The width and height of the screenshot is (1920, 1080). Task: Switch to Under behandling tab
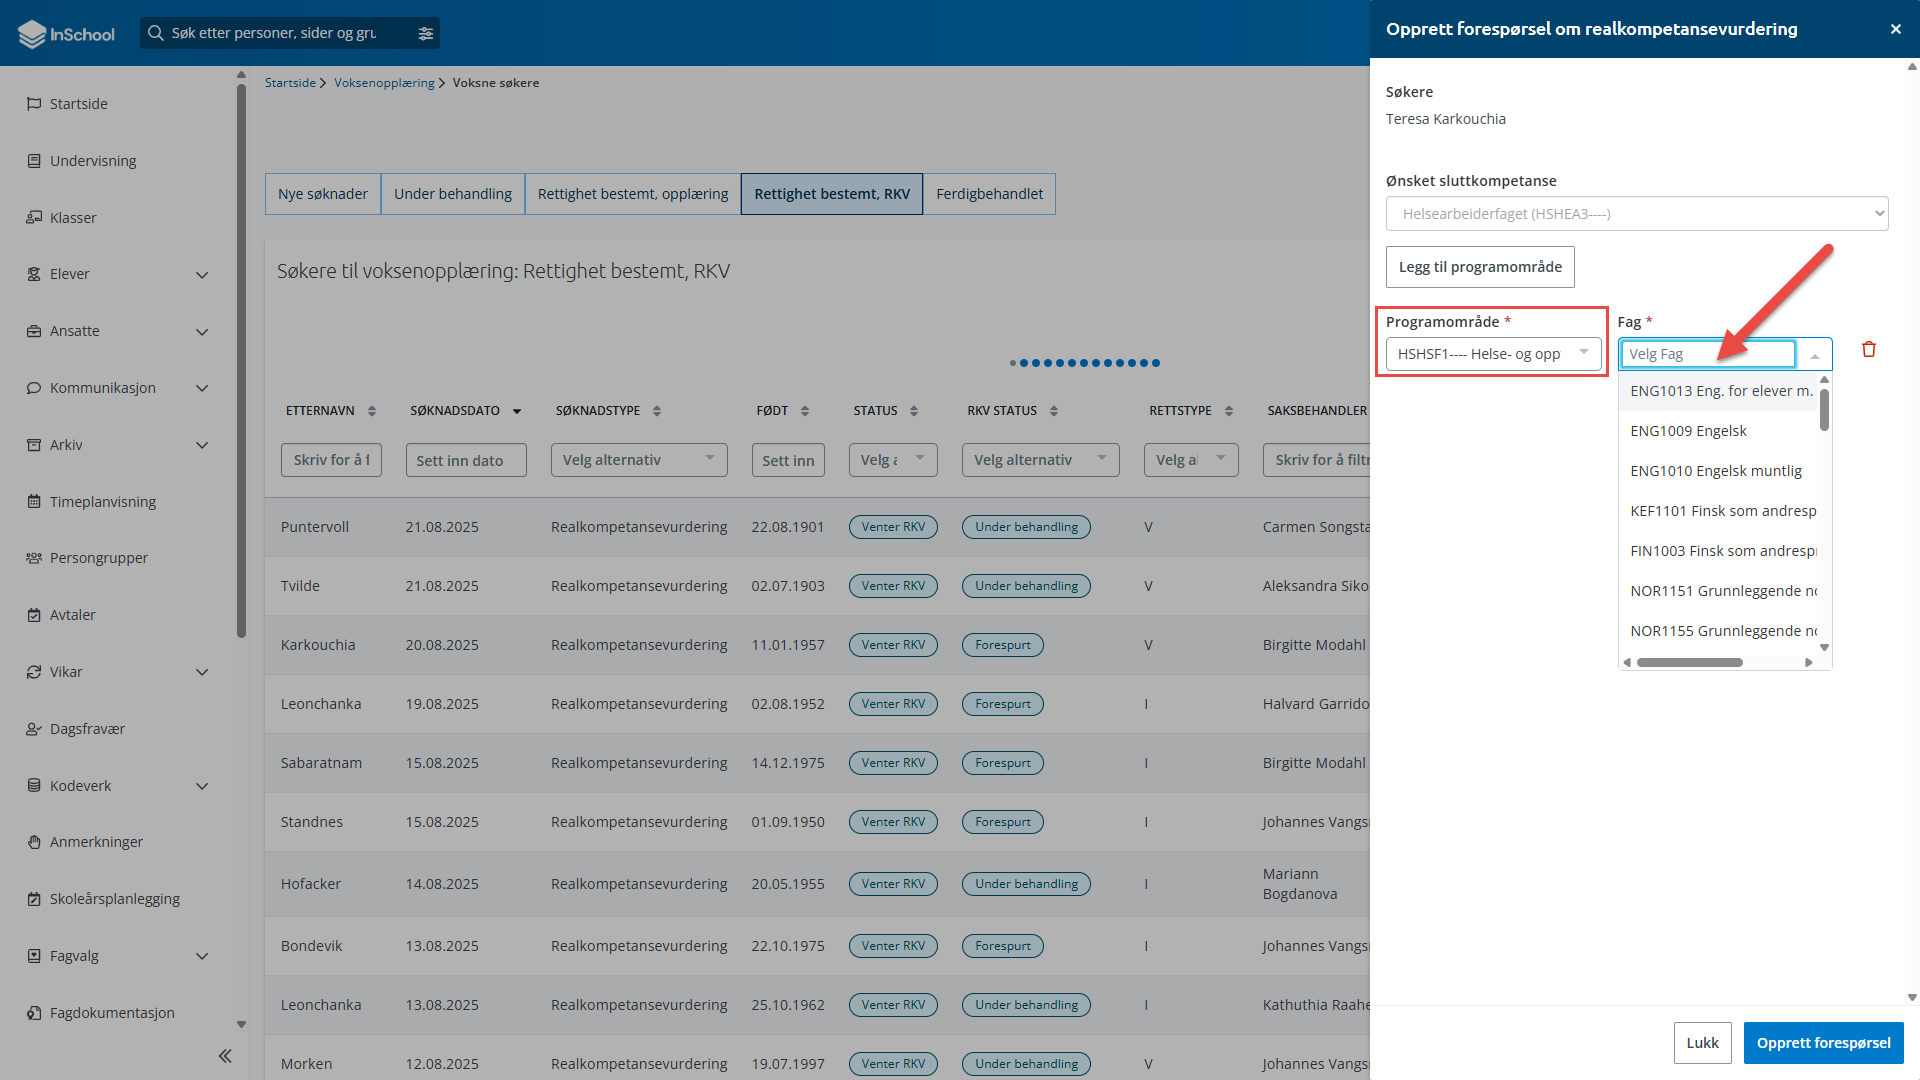453,194
